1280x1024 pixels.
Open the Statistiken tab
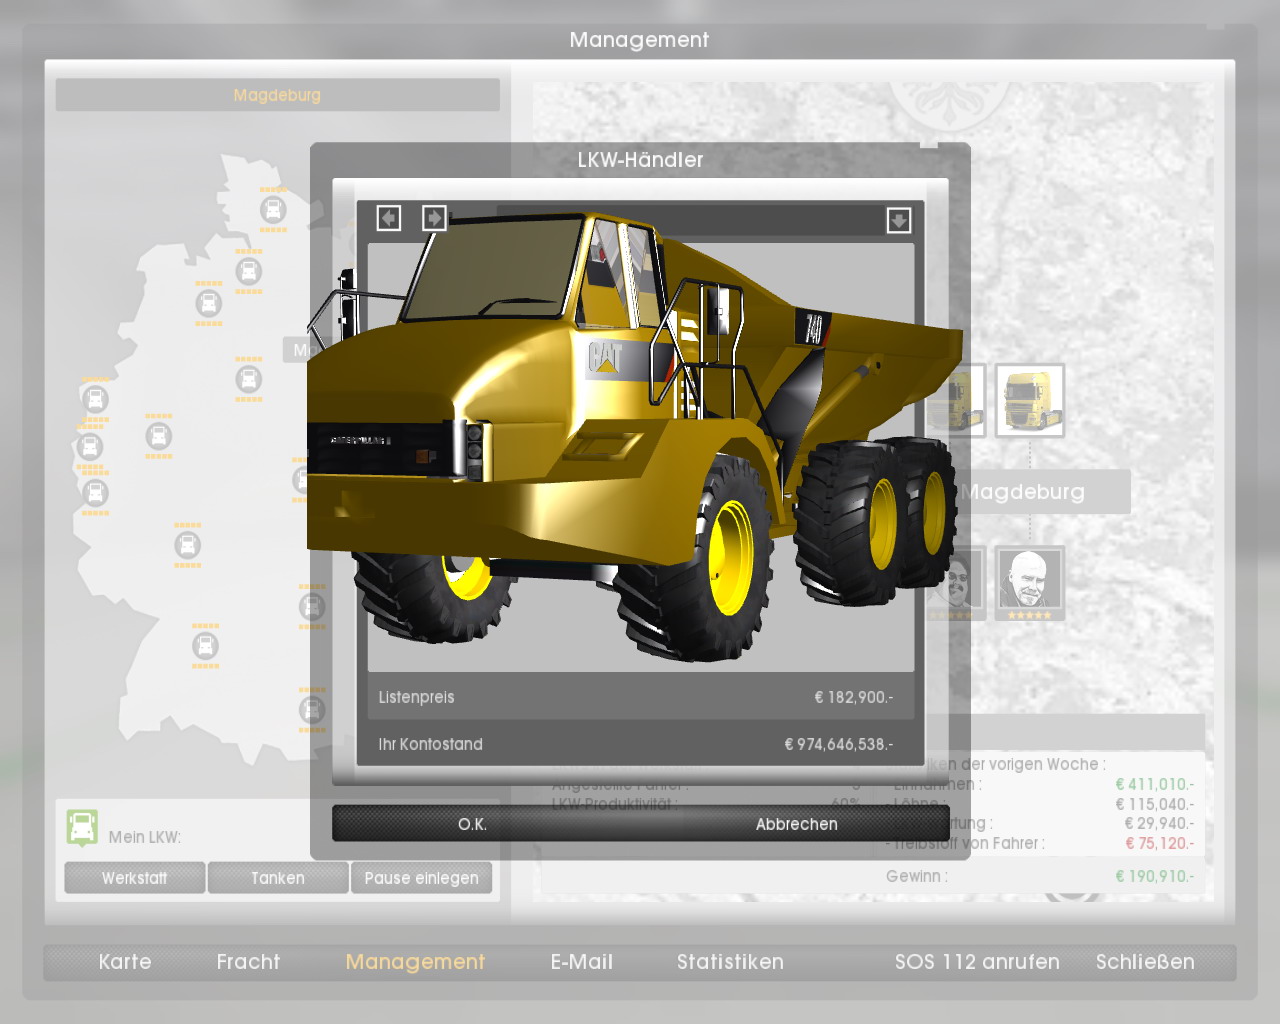click(730, 962)
